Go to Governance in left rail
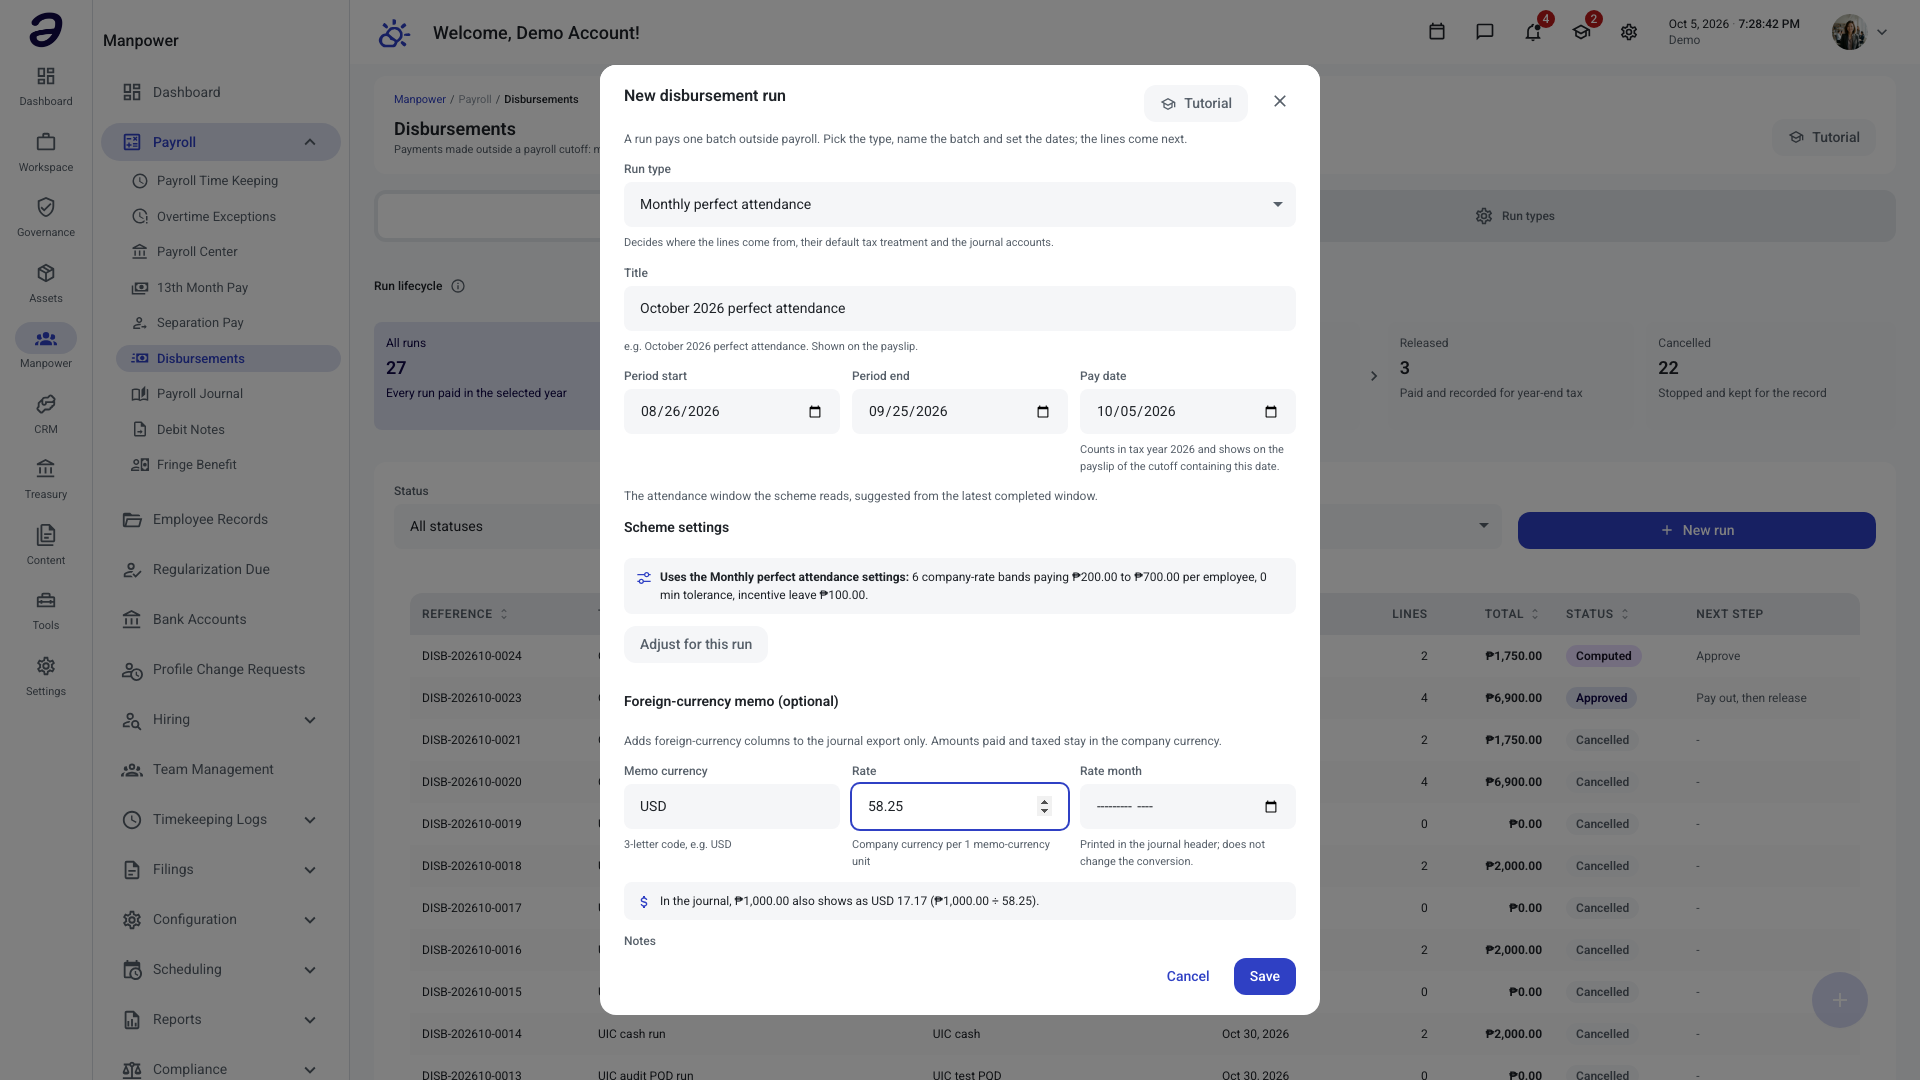The height and width of the screenshot is (1080, 1920). [46, 217]
